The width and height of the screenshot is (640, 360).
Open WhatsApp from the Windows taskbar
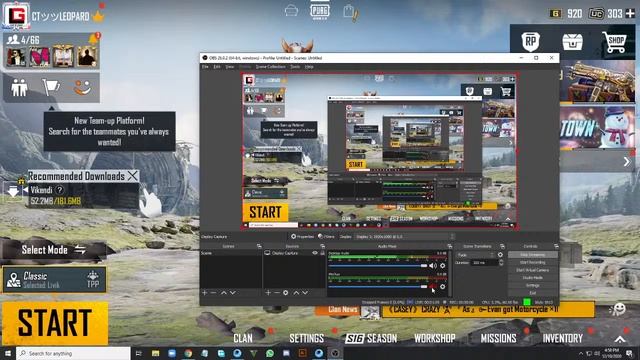(270, 353)
